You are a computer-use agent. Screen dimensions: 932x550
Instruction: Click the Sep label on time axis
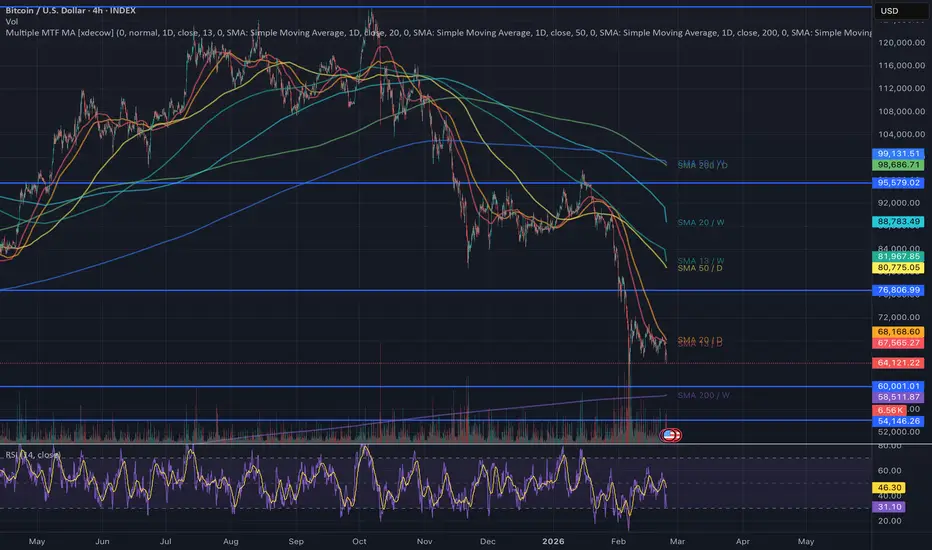[296, 541]
